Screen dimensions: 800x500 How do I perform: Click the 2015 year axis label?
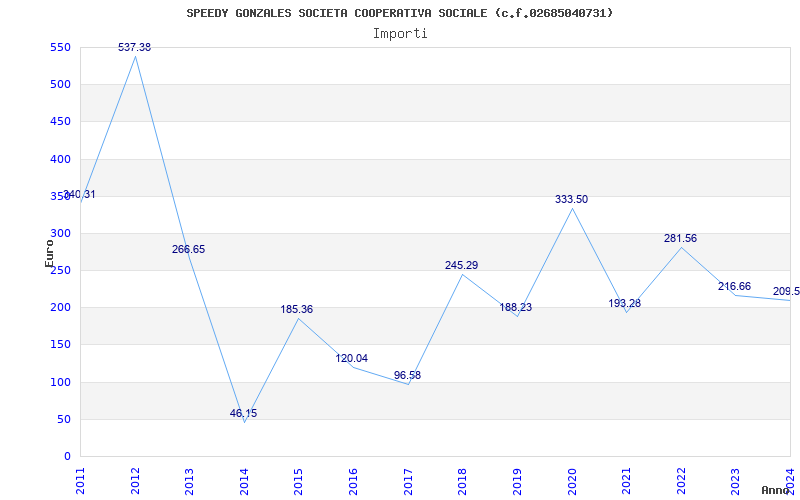tap(298, 481)
